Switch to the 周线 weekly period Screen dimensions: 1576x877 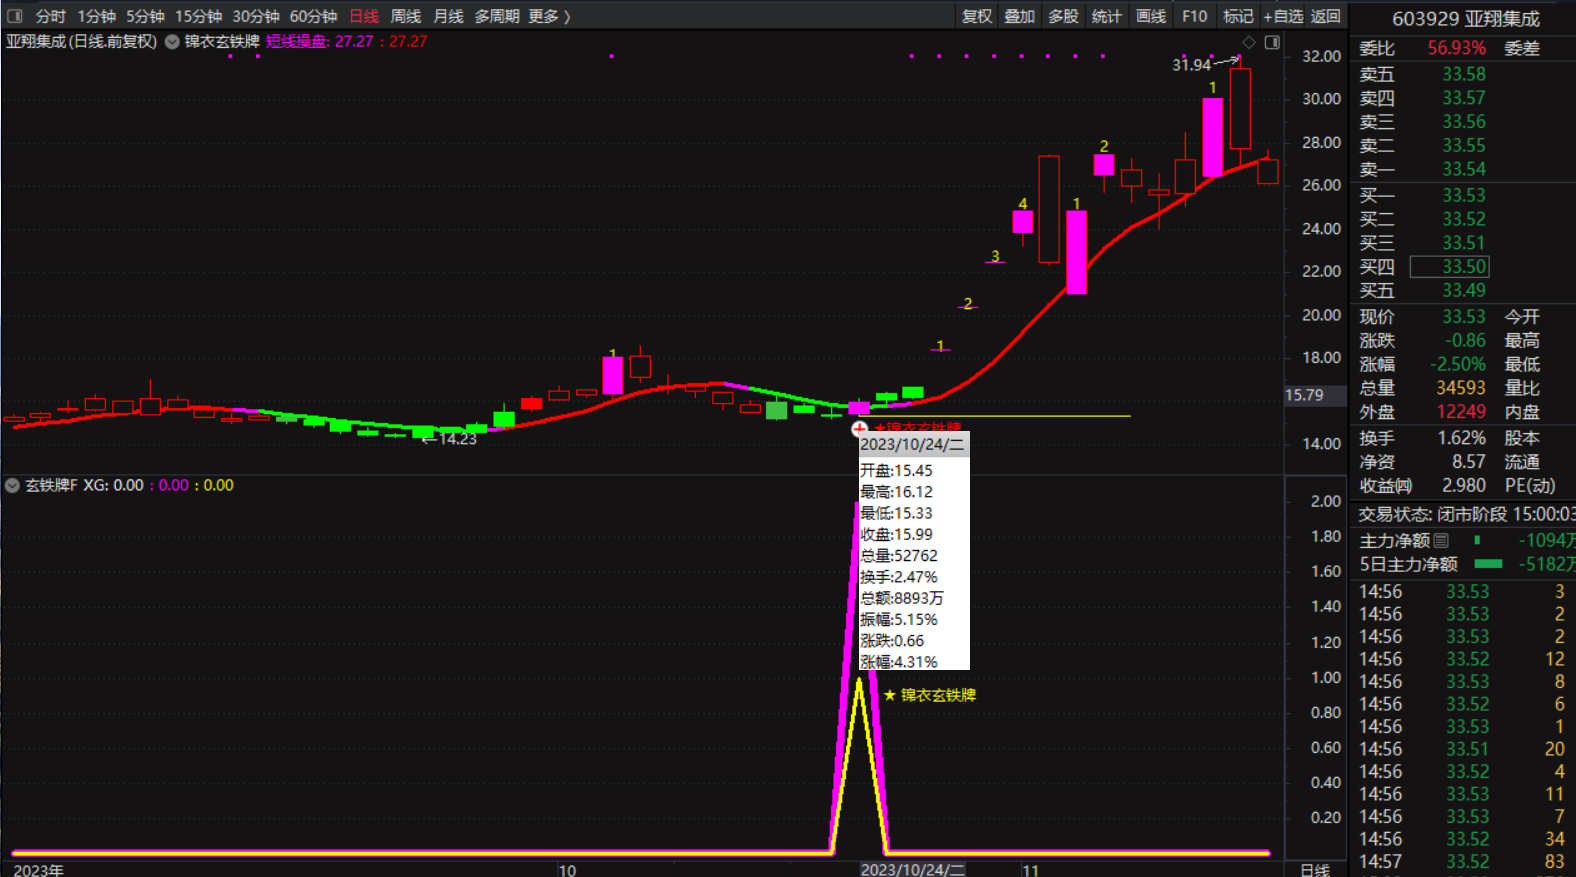click(405, 16)
